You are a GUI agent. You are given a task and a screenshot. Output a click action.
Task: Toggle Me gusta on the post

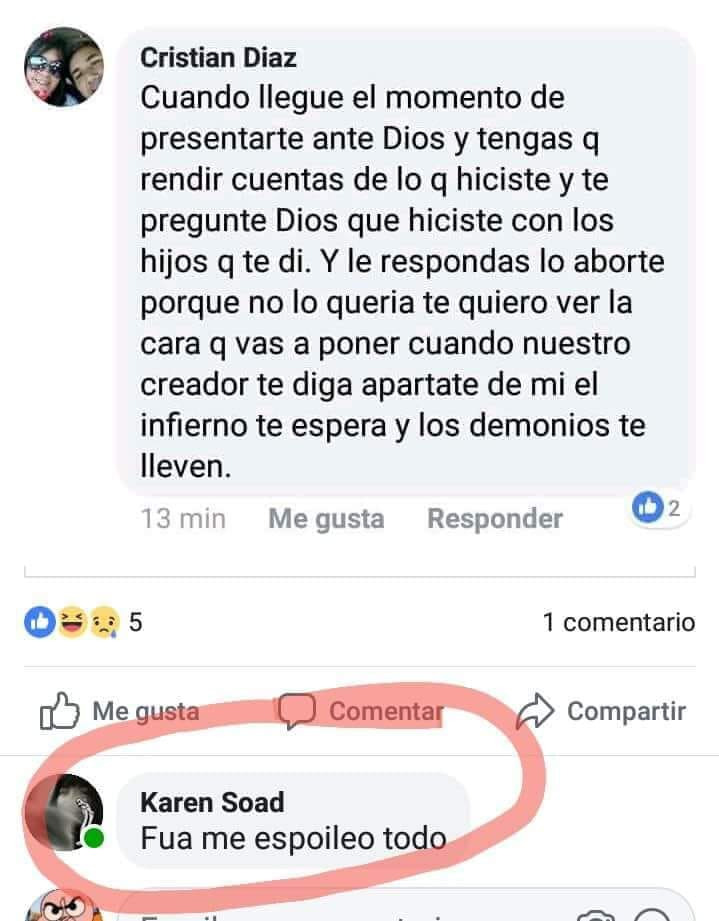(x=119, y=711)
